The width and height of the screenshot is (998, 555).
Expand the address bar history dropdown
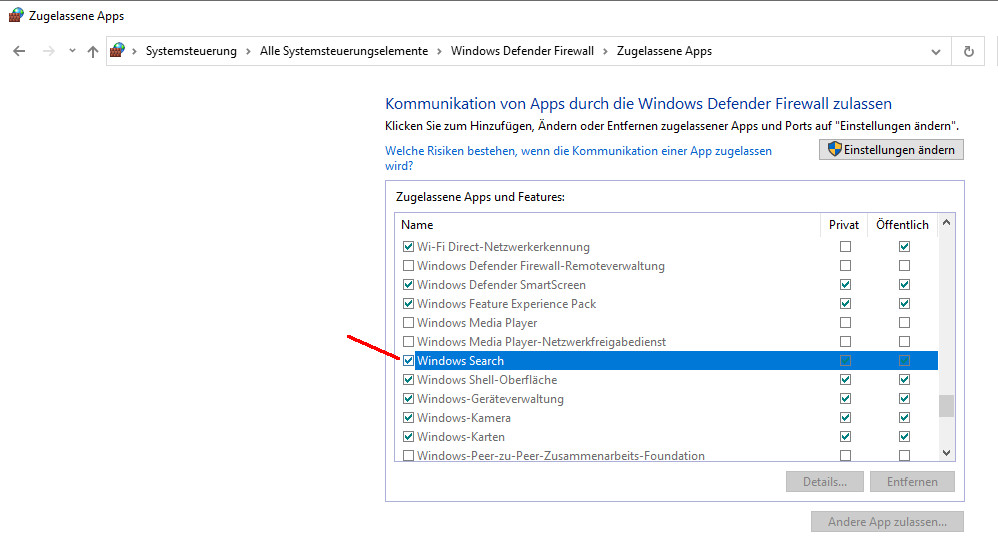pyautogui.click(x=935, y=51)
